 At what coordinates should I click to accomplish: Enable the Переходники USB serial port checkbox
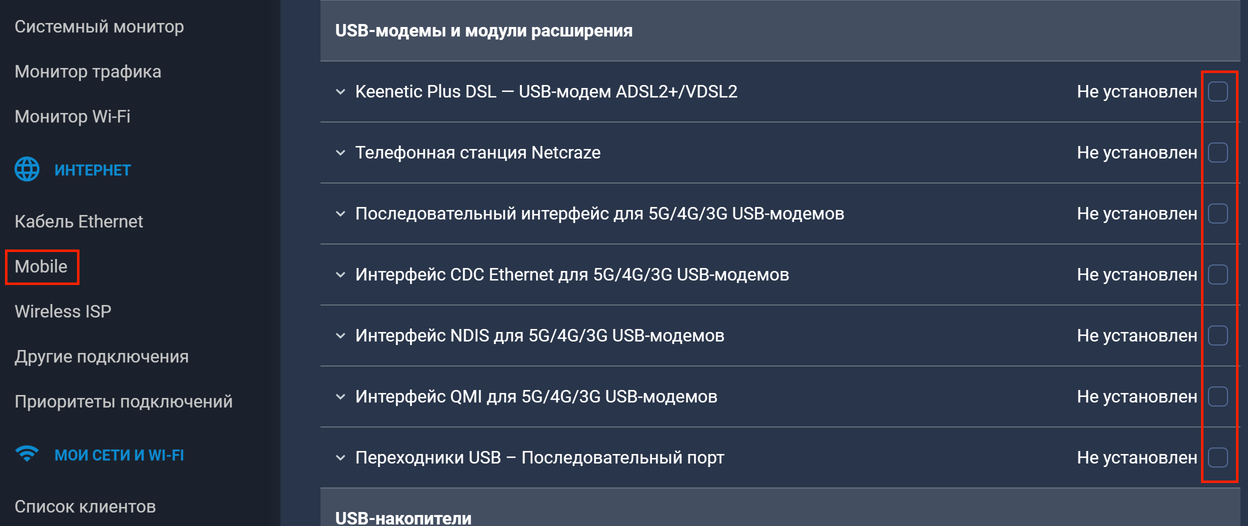[x=1218, y=458]
